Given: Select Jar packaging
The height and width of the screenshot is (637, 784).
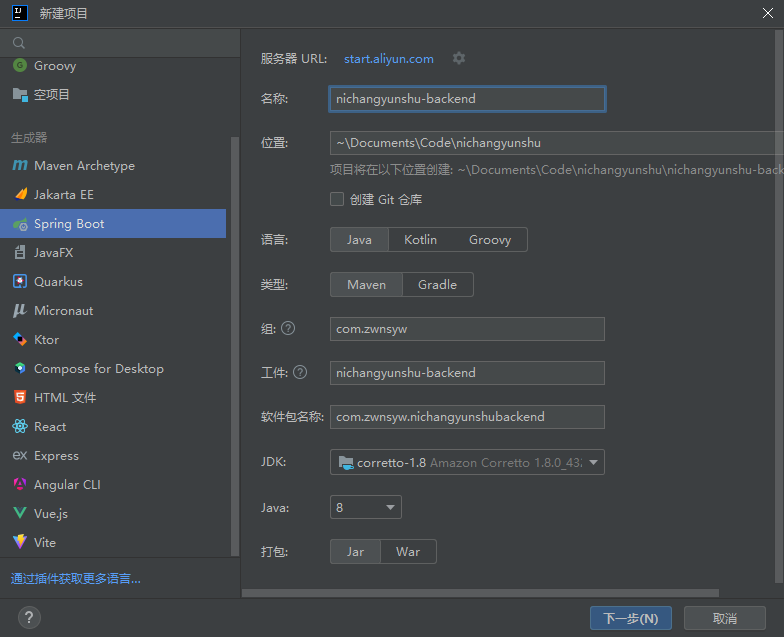Looking at the screenshot, I should 355,552.
